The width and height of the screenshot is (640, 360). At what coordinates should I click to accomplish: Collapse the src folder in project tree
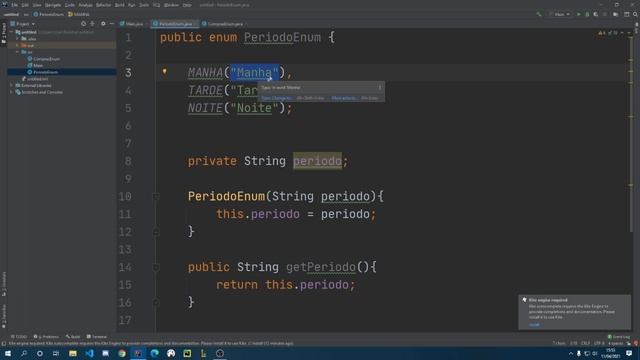[x=17, y=52]
